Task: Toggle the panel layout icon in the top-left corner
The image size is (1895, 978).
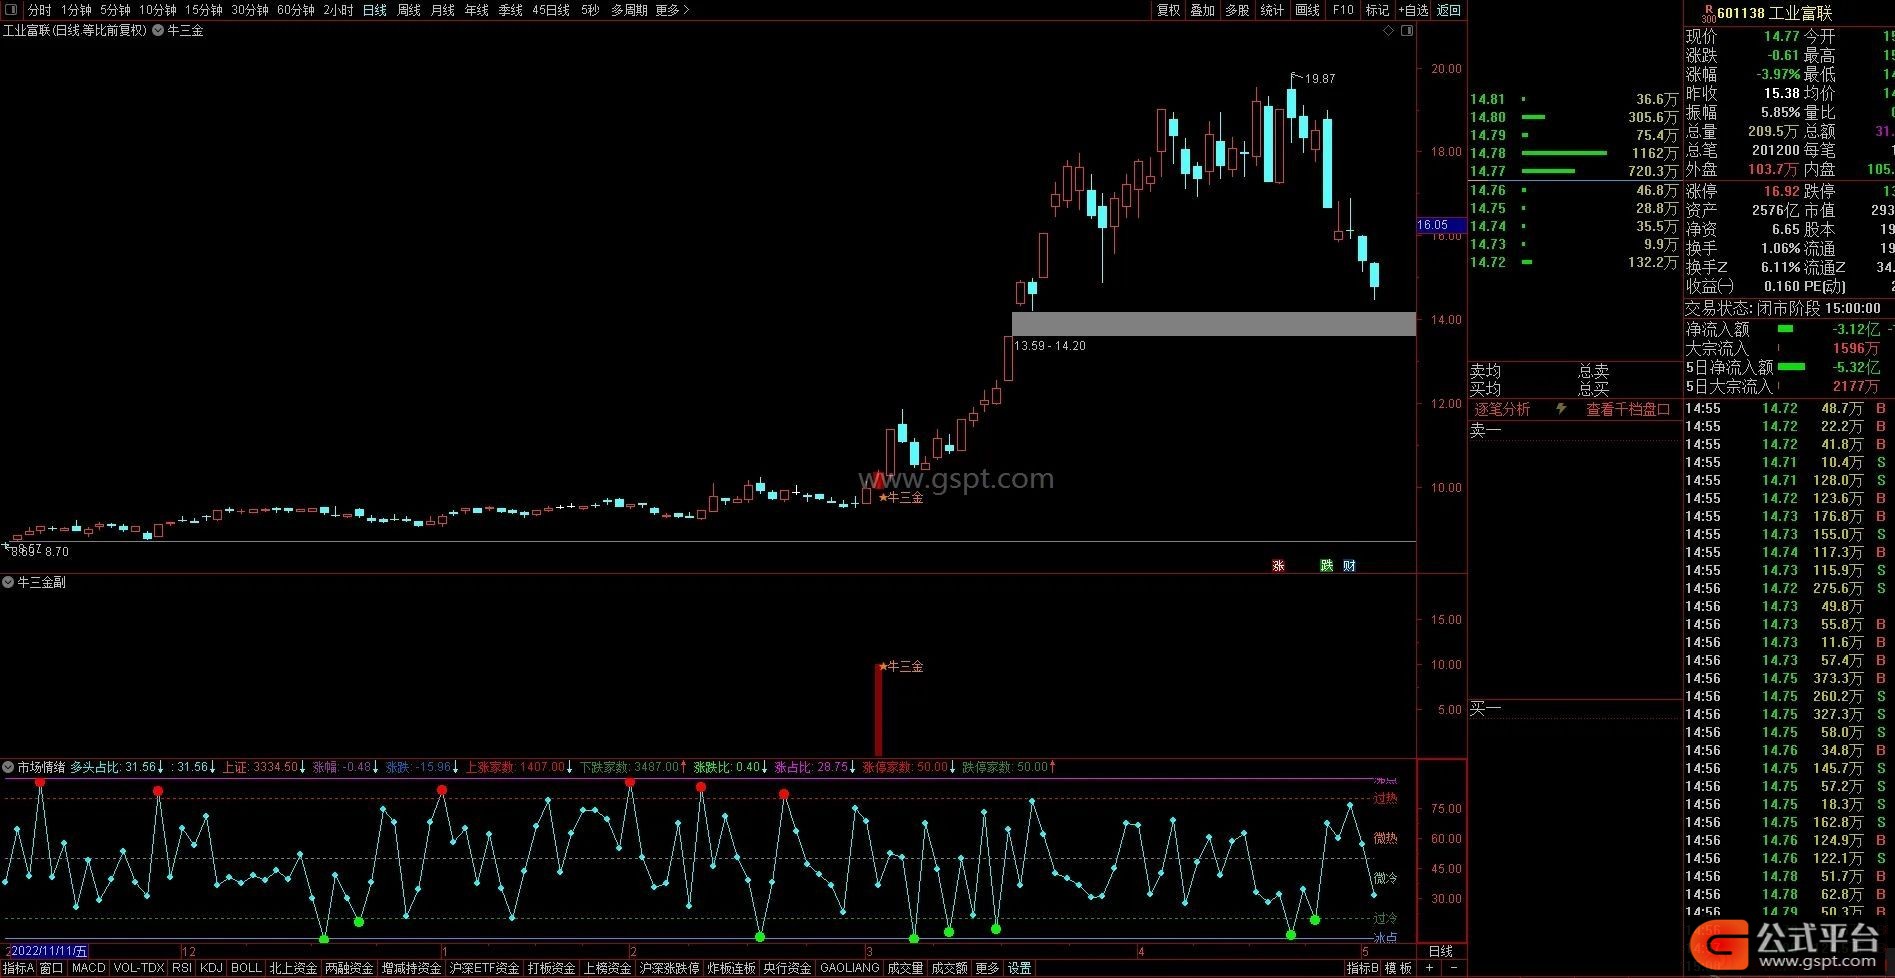Action: 11,10
